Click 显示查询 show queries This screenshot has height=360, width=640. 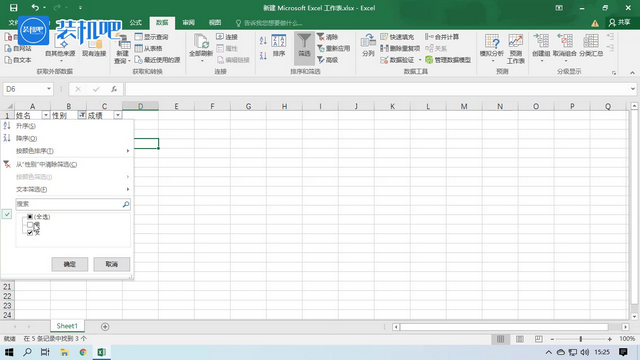coord(151,37)
